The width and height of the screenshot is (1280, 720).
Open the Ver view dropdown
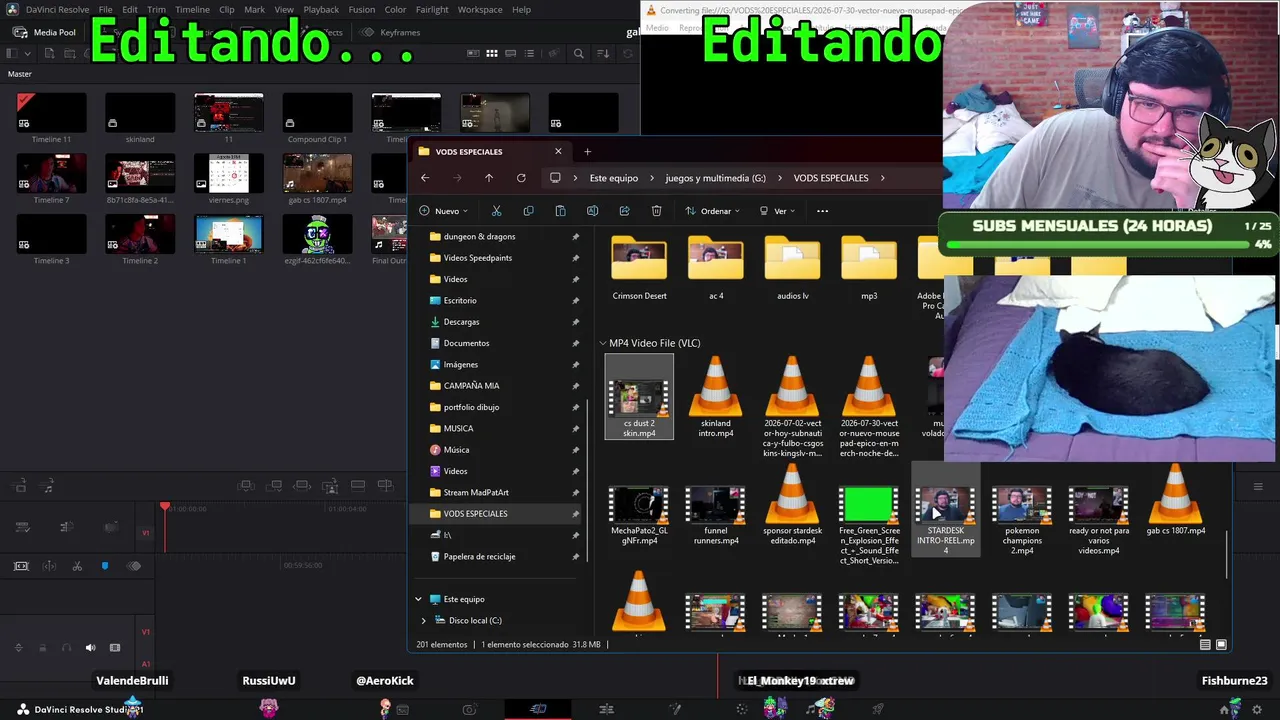777,211
